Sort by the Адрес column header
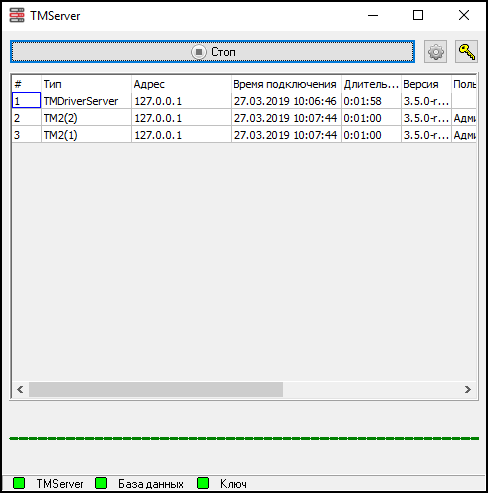The image size is (488, 493). point(181,84)
